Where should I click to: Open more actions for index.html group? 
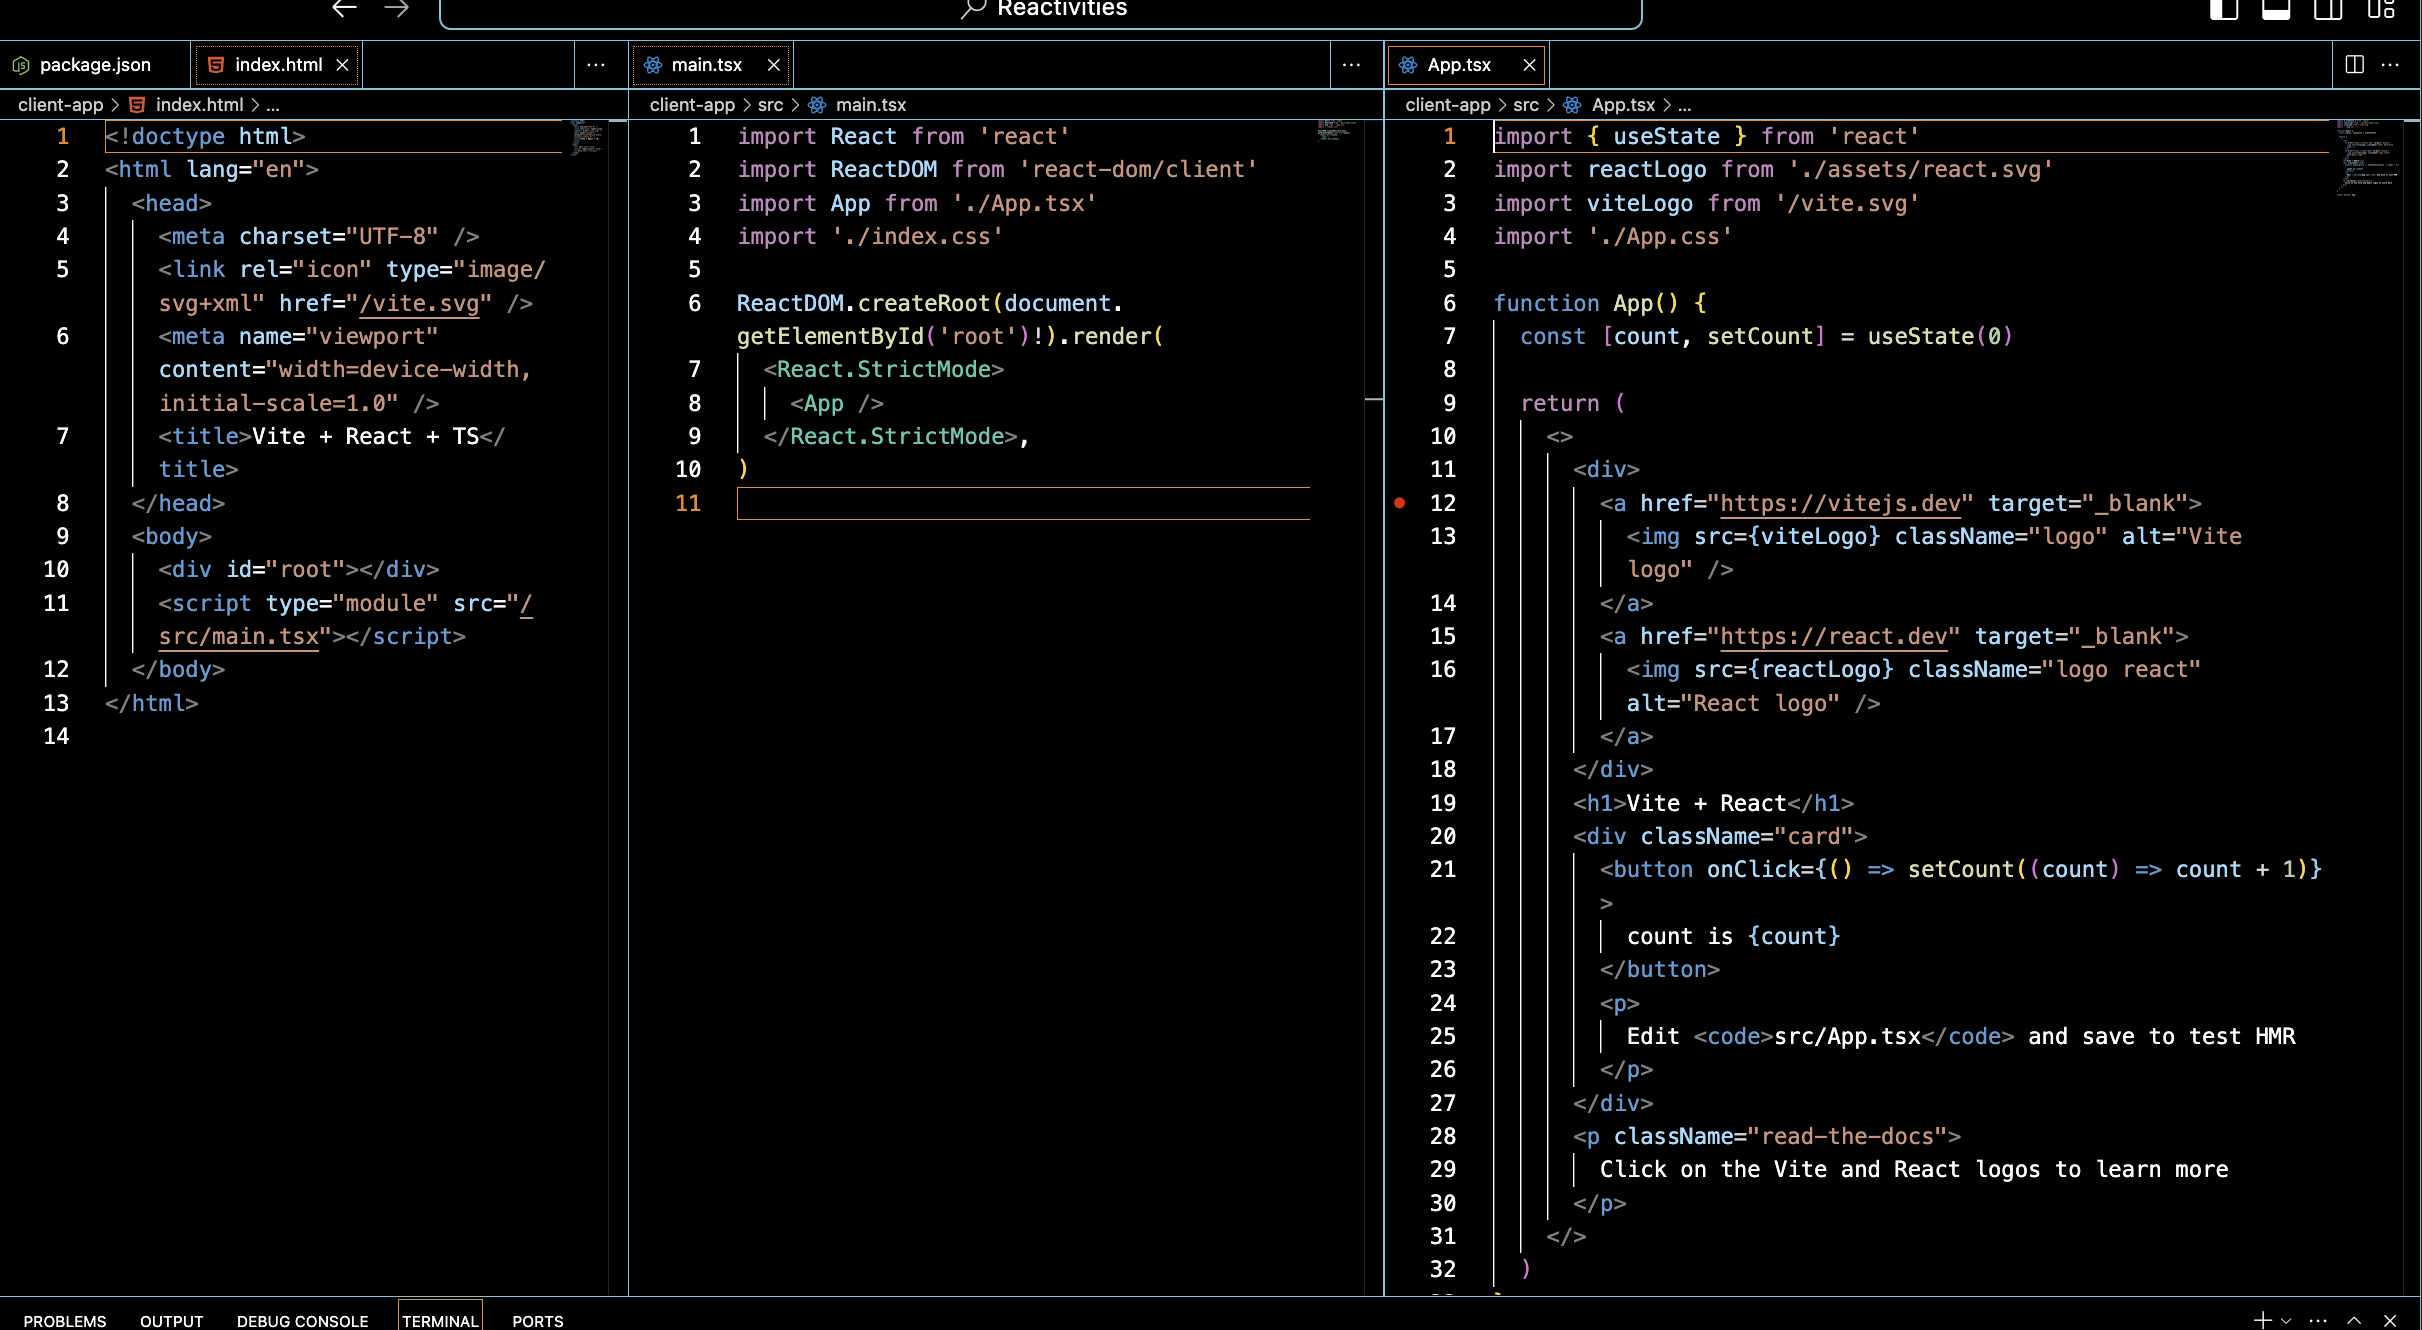pos(596,65)
